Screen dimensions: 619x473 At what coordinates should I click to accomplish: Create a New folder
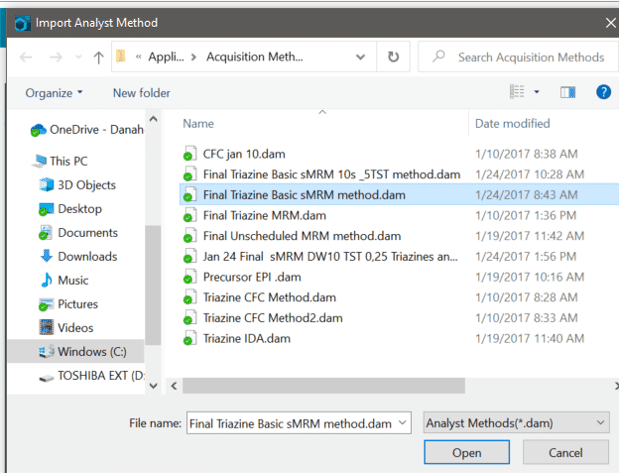click(x=141, y=93)
